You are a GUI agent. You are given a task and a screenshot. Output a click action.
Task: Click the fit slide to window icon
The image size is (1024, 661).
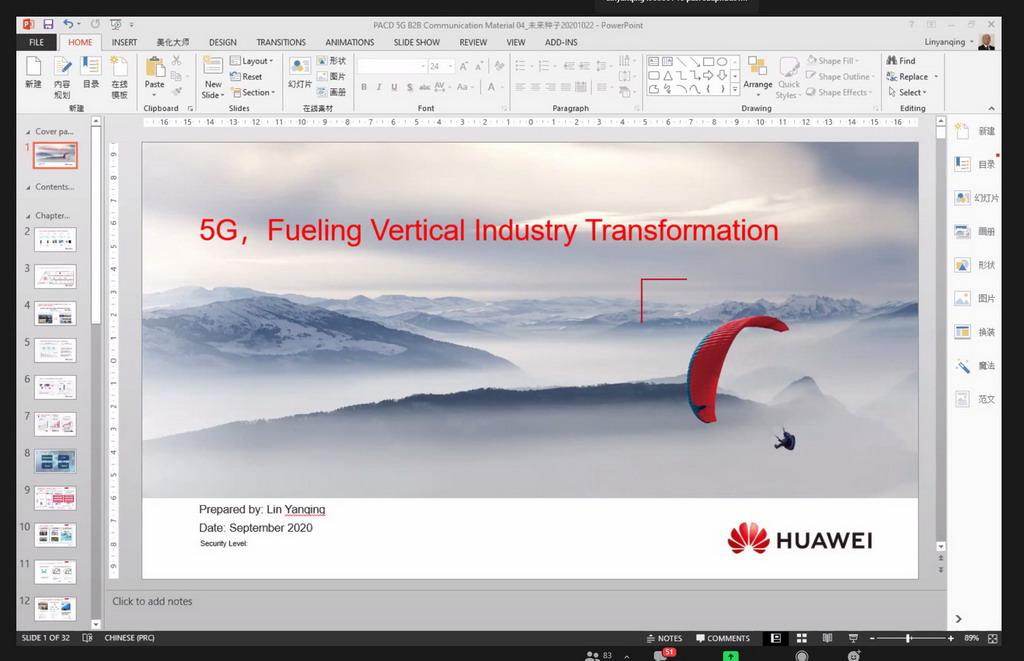pos(992,638)
